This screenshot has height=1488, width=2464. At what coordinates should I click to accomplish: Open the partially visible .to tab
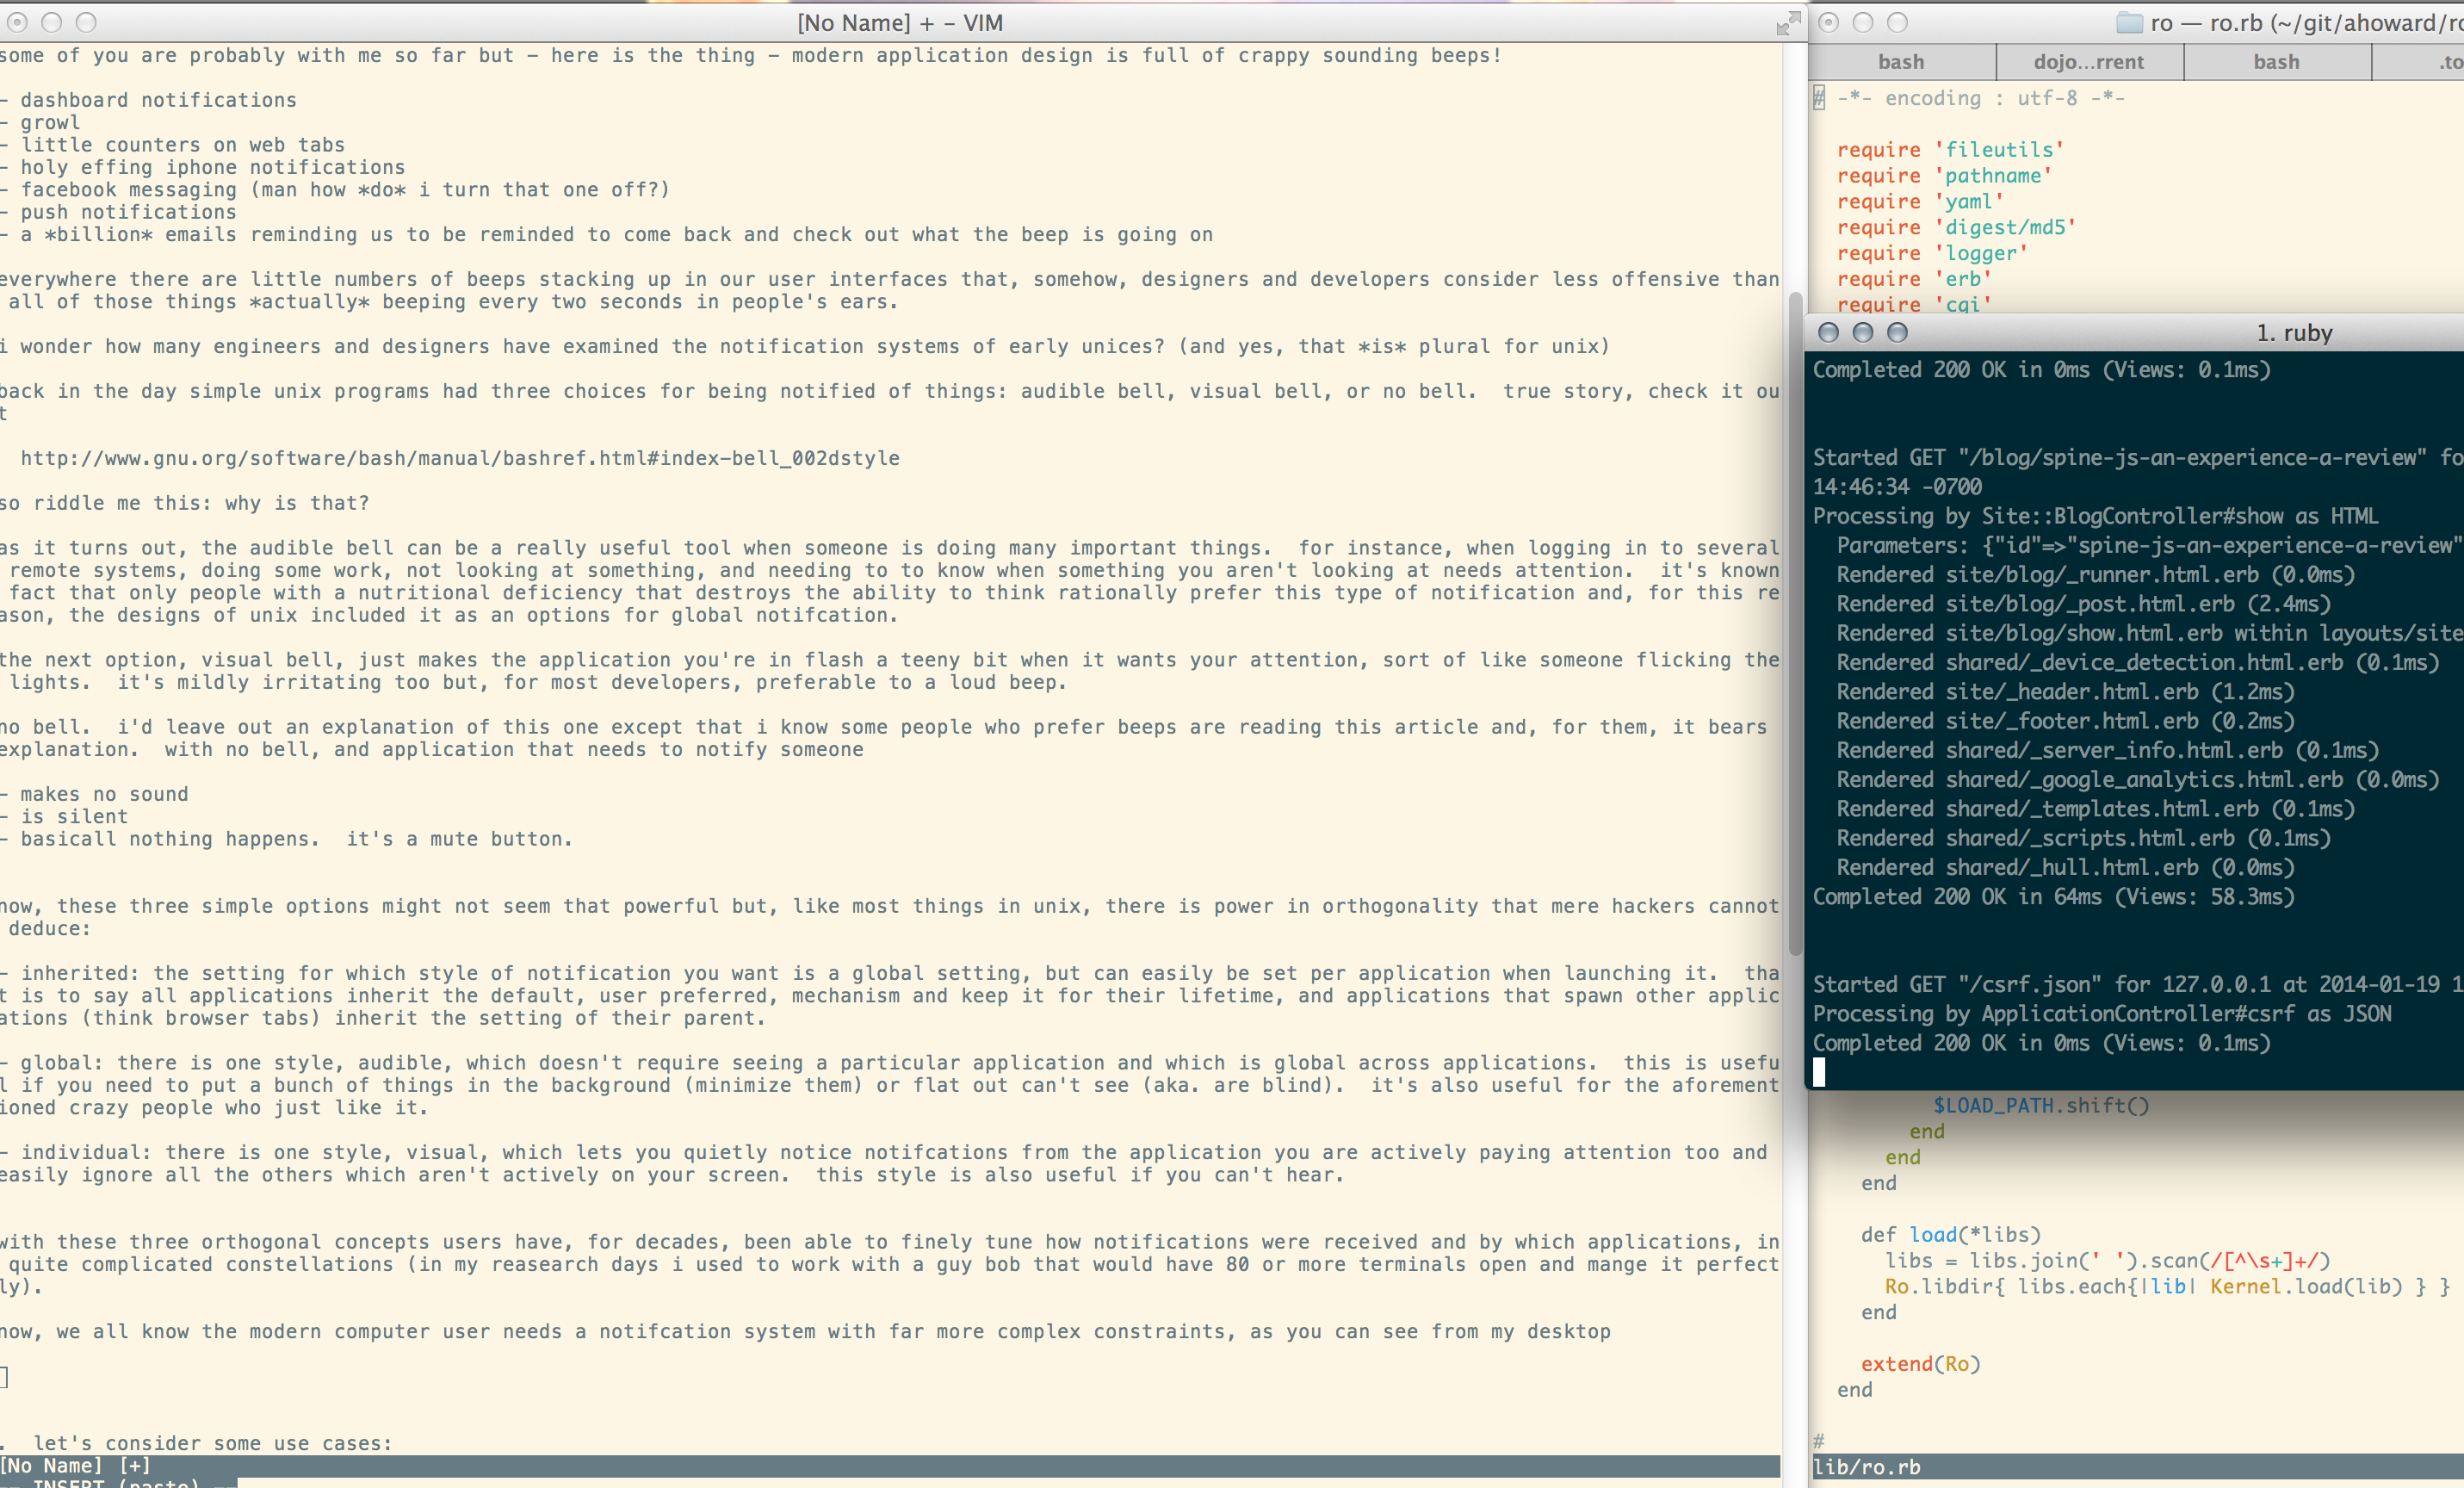pyautogui.click(x=2445, y=62)
